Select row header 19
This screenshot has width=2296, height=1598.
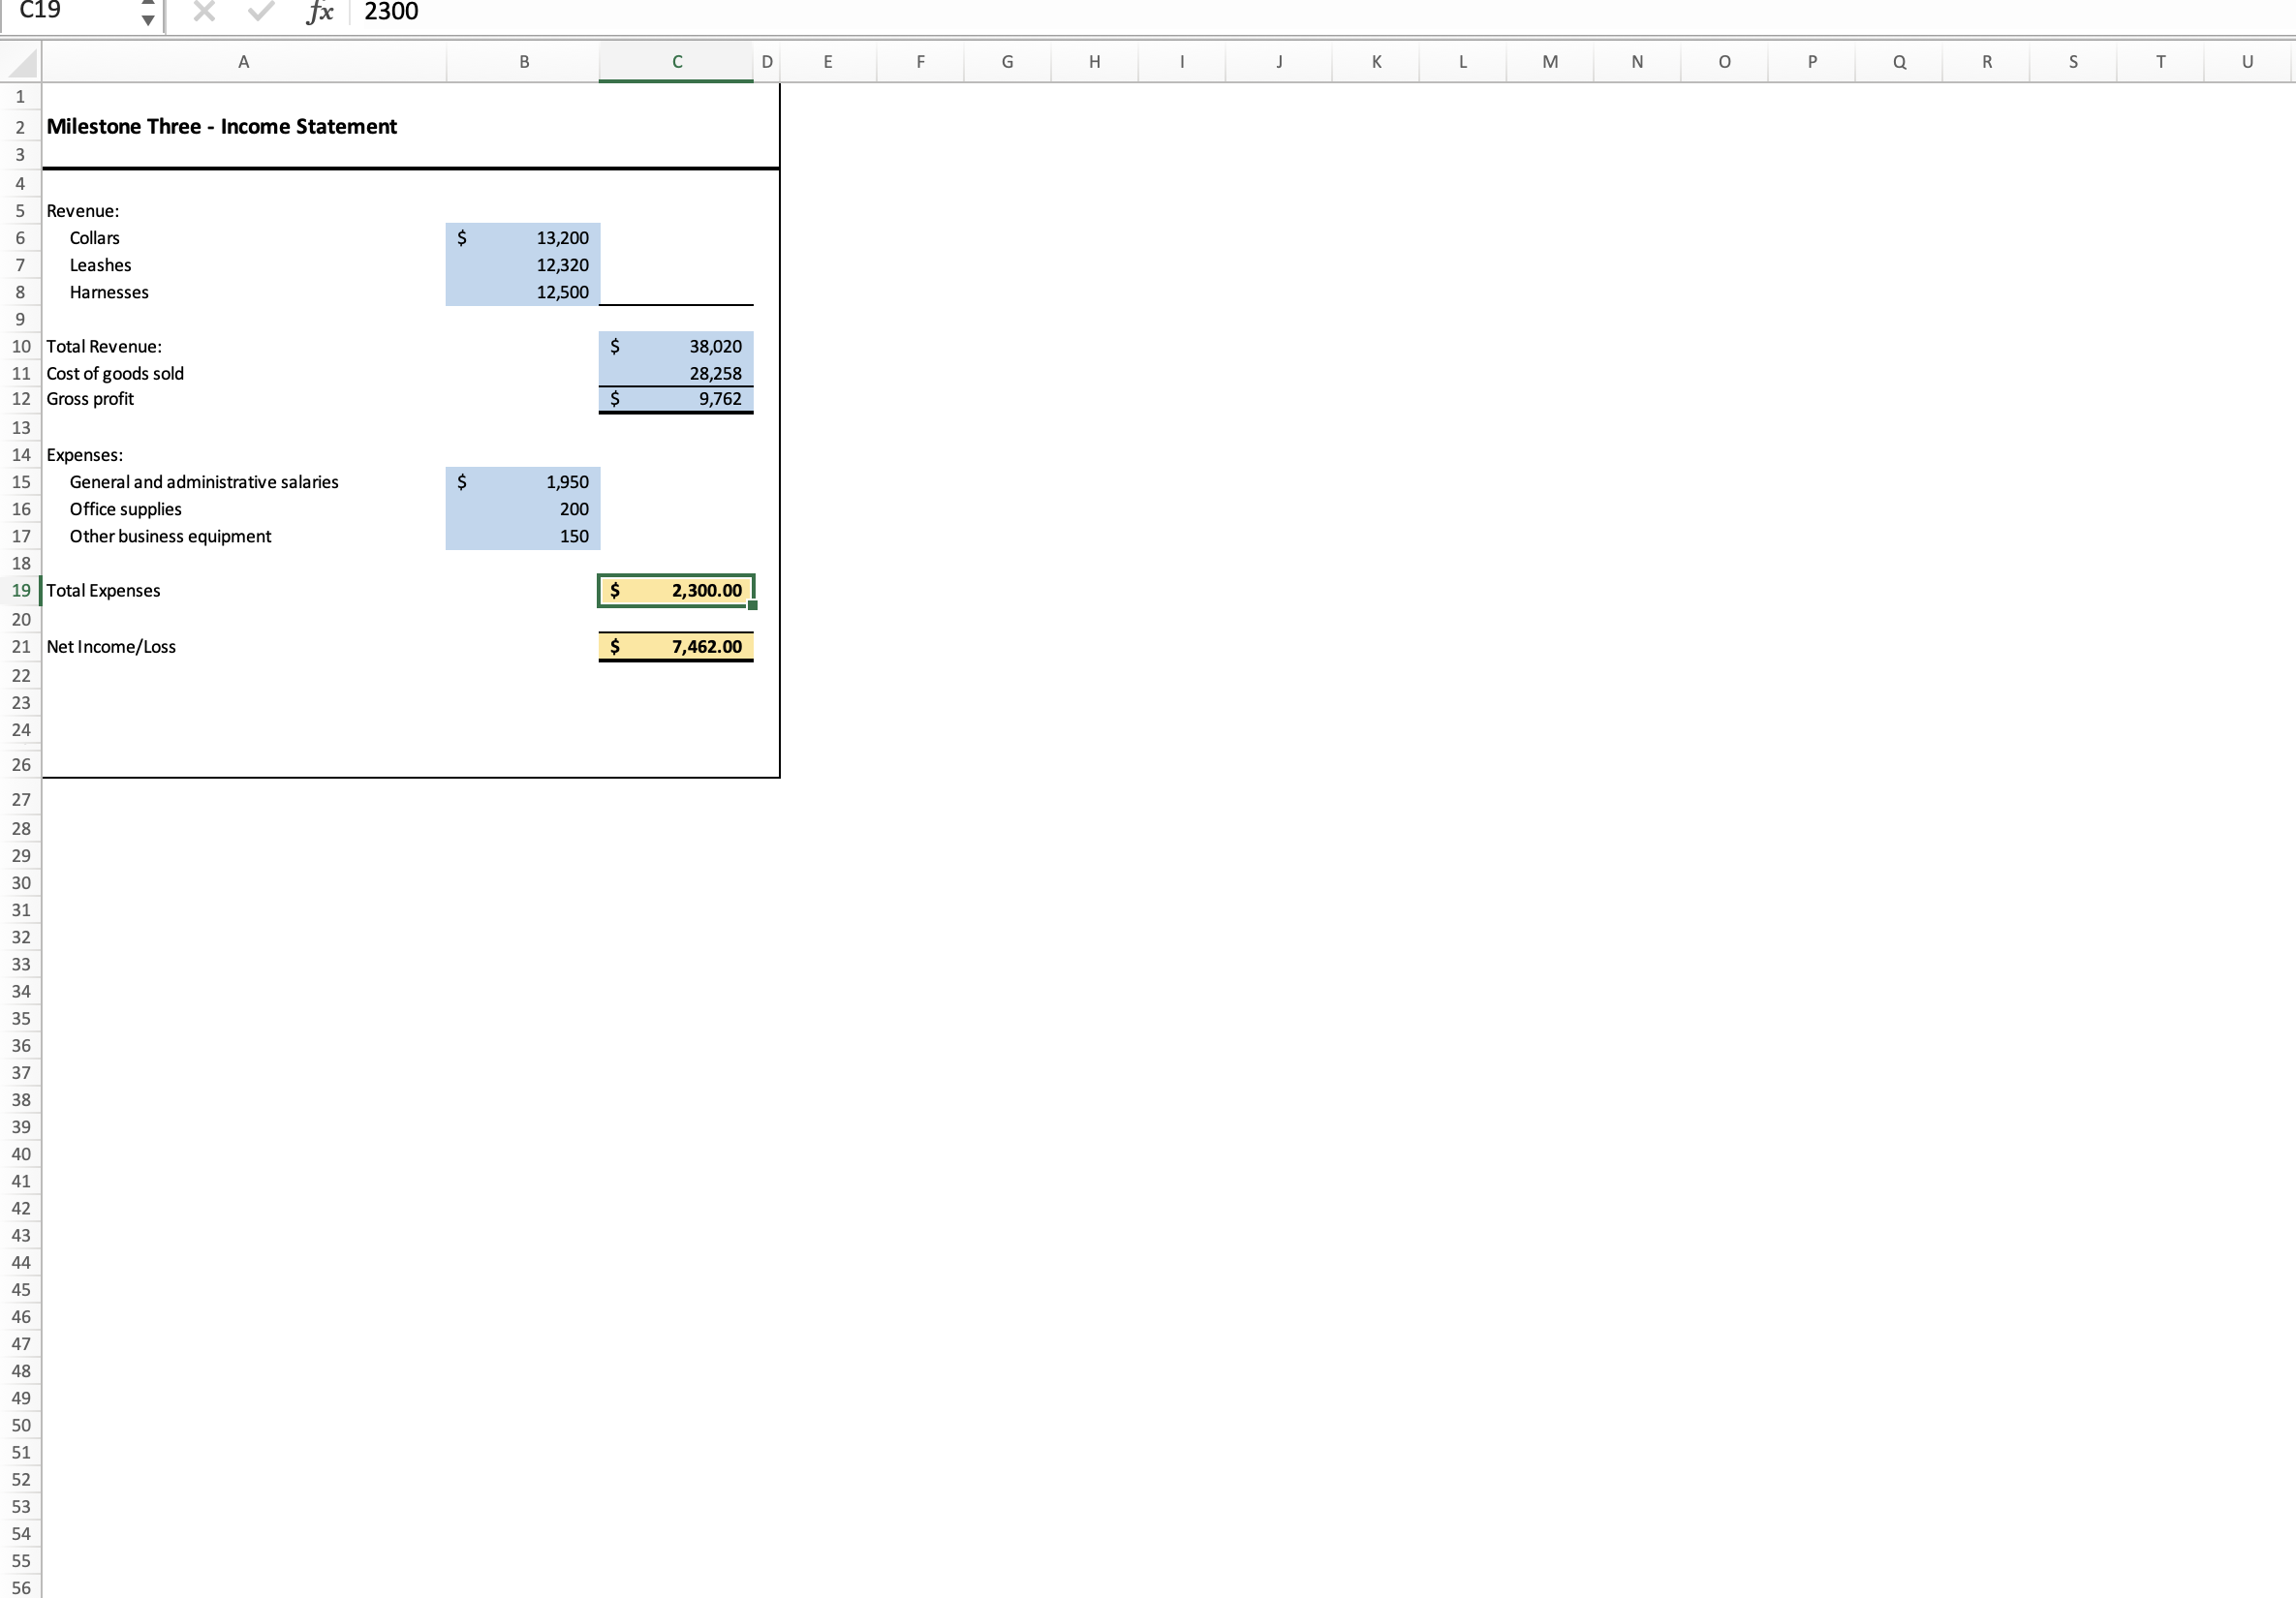pyautogui.click(x=21, y=590)
